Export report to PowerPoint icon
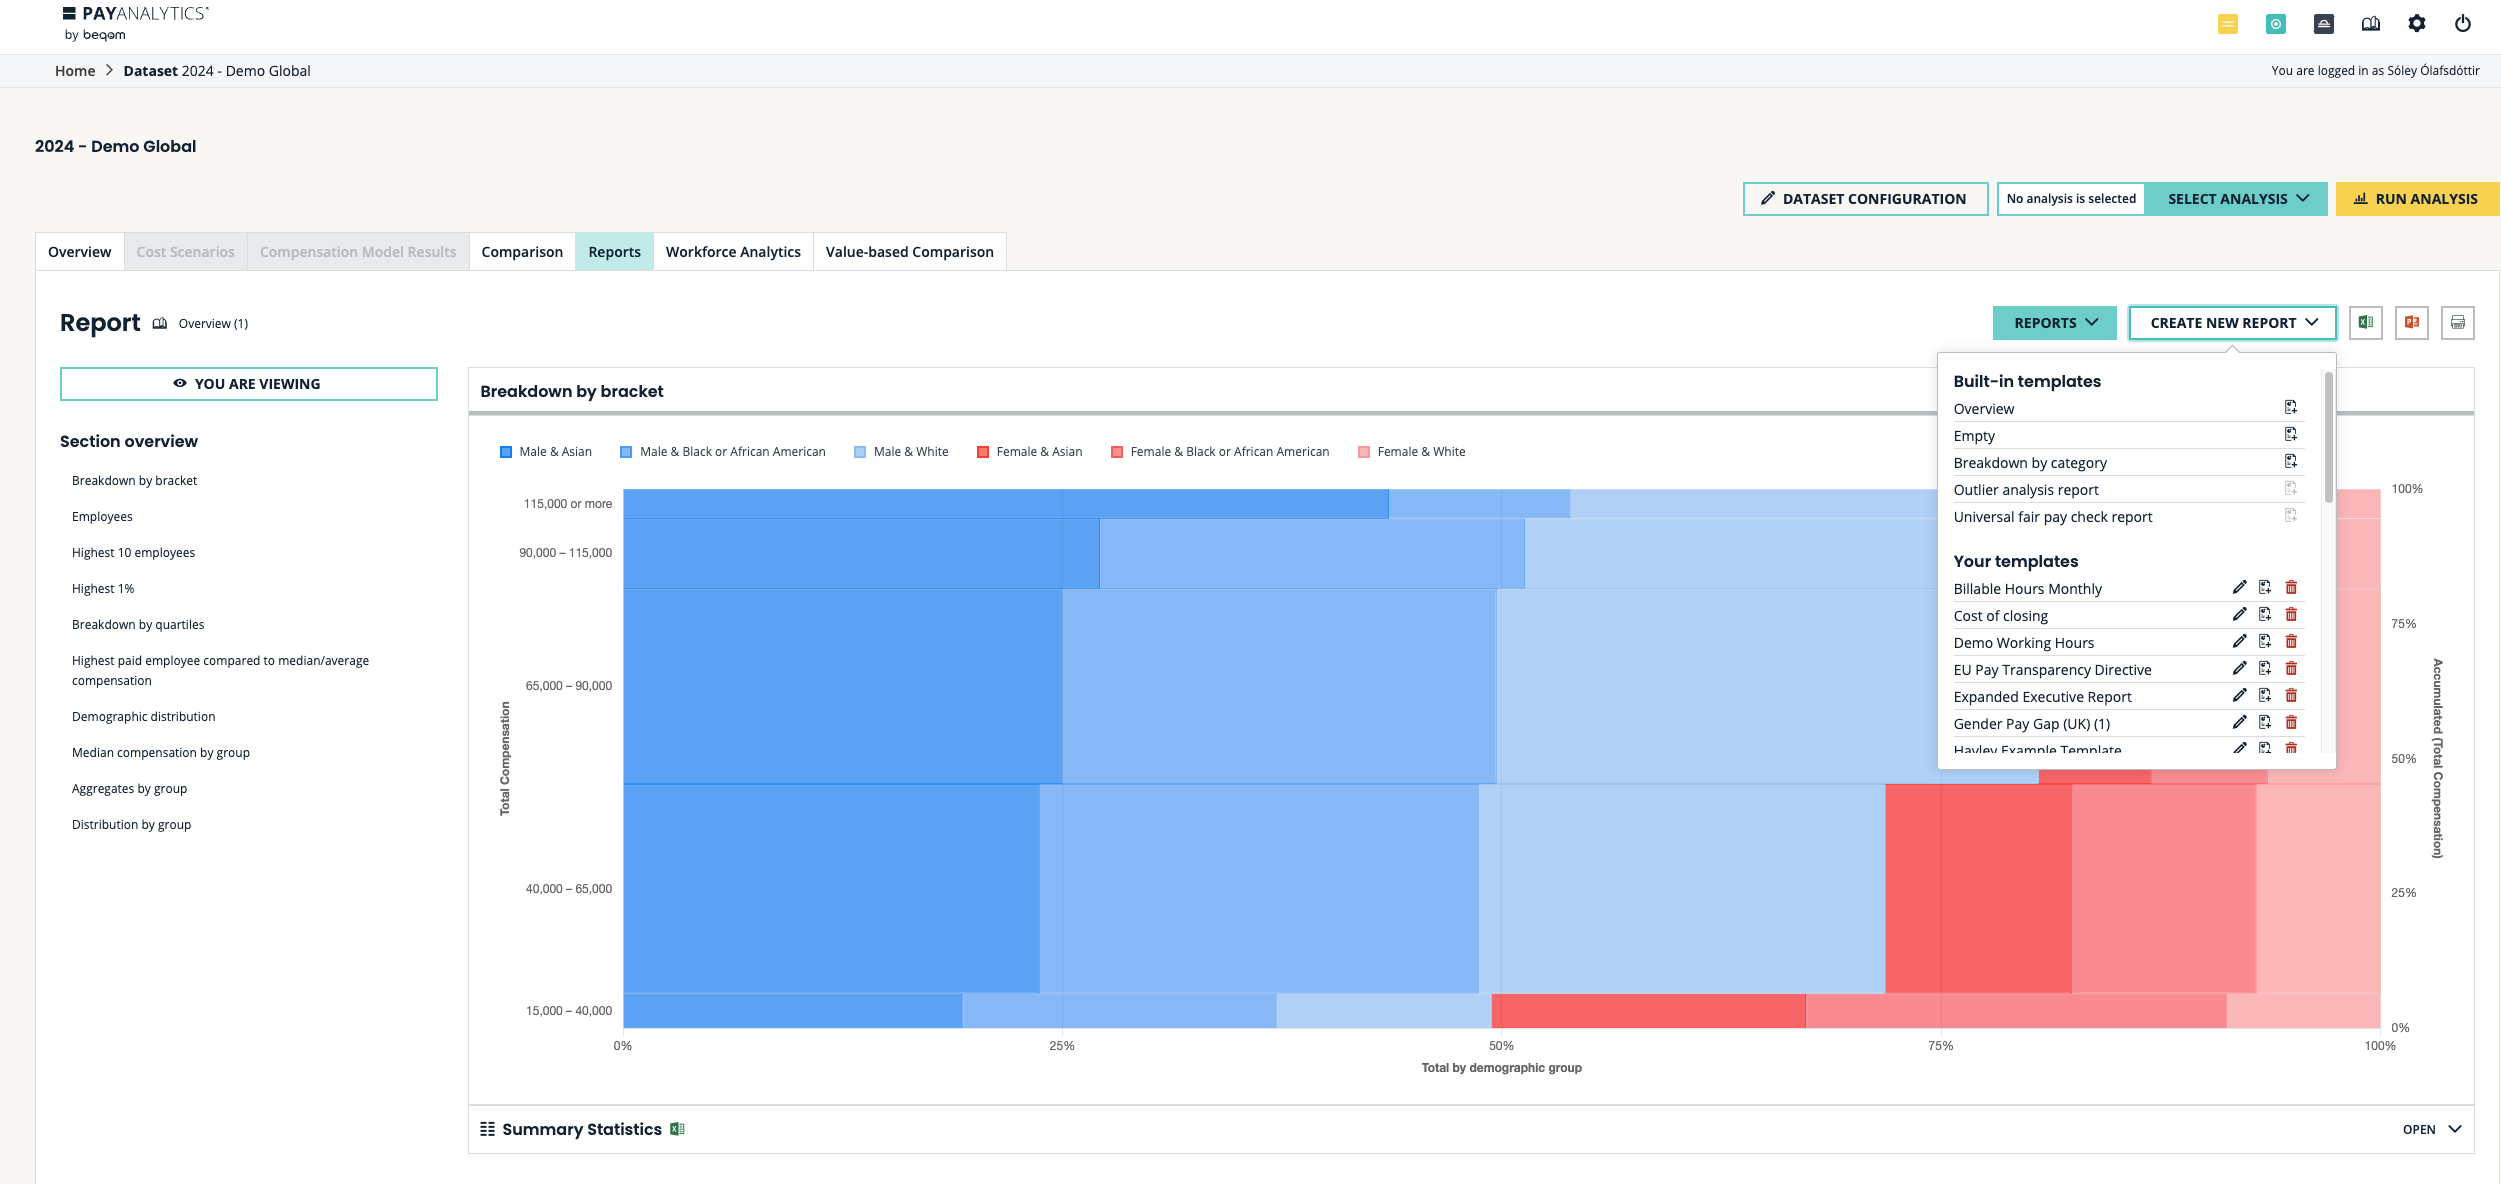 2411,323
